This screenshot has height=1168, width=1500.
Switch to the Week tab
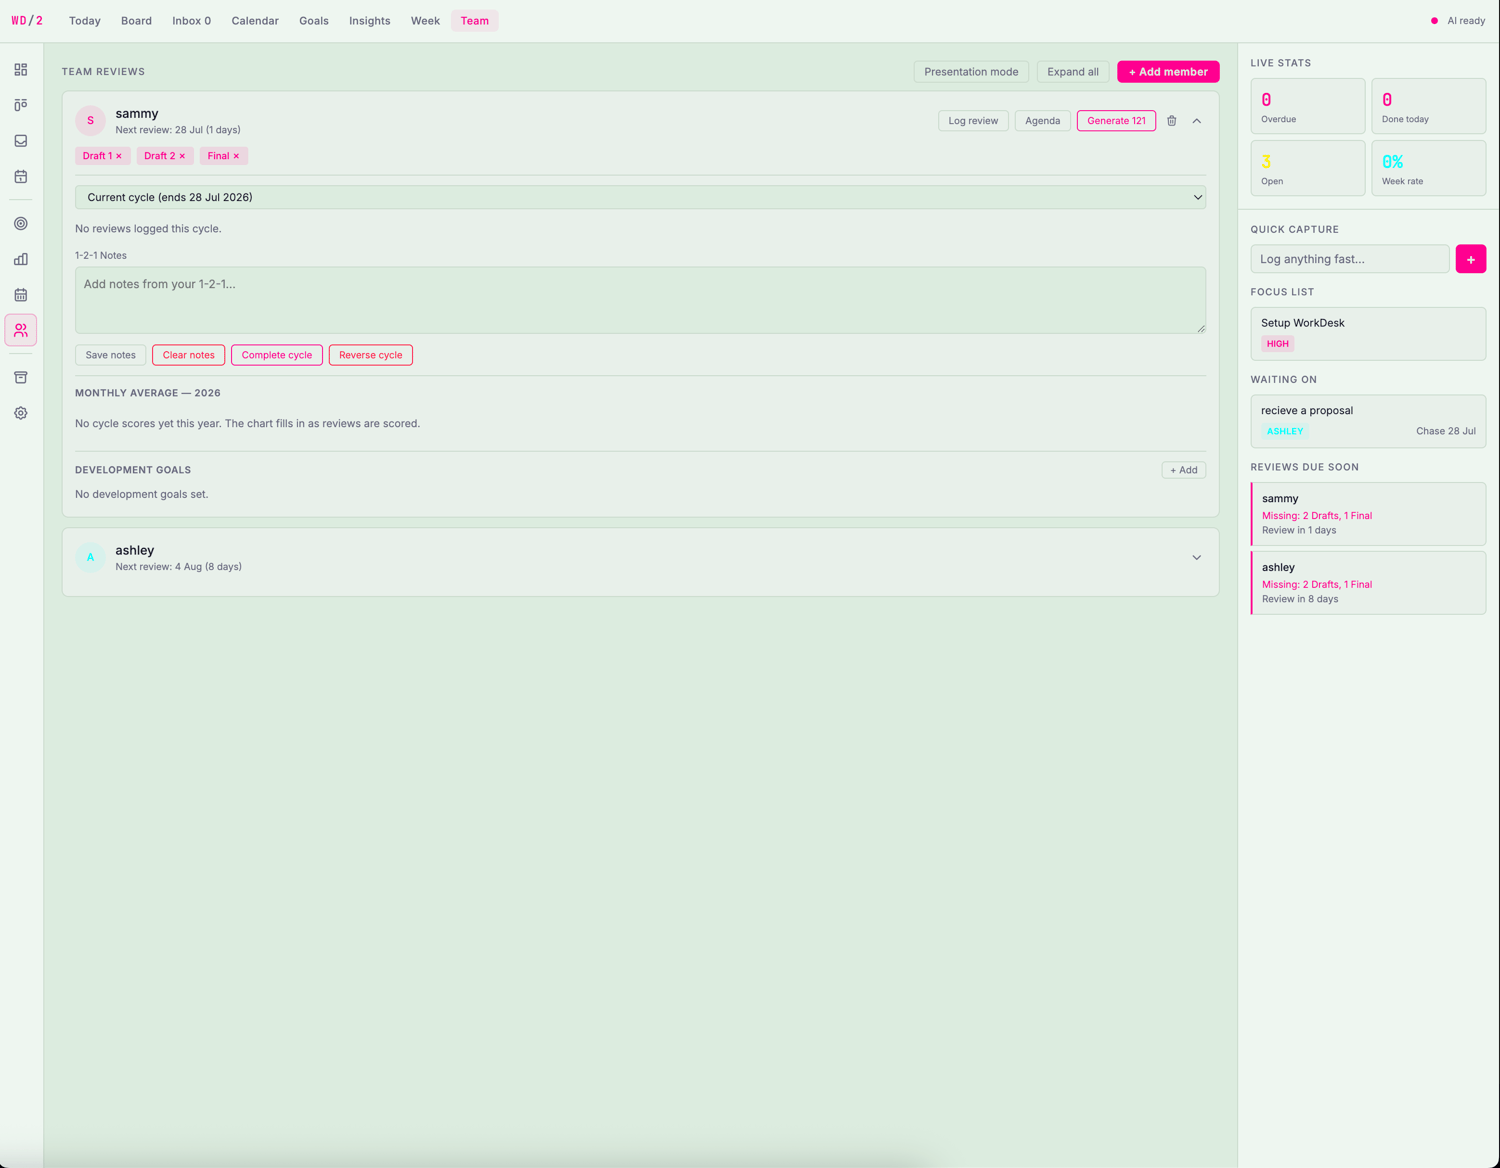[x=425, y=21]
